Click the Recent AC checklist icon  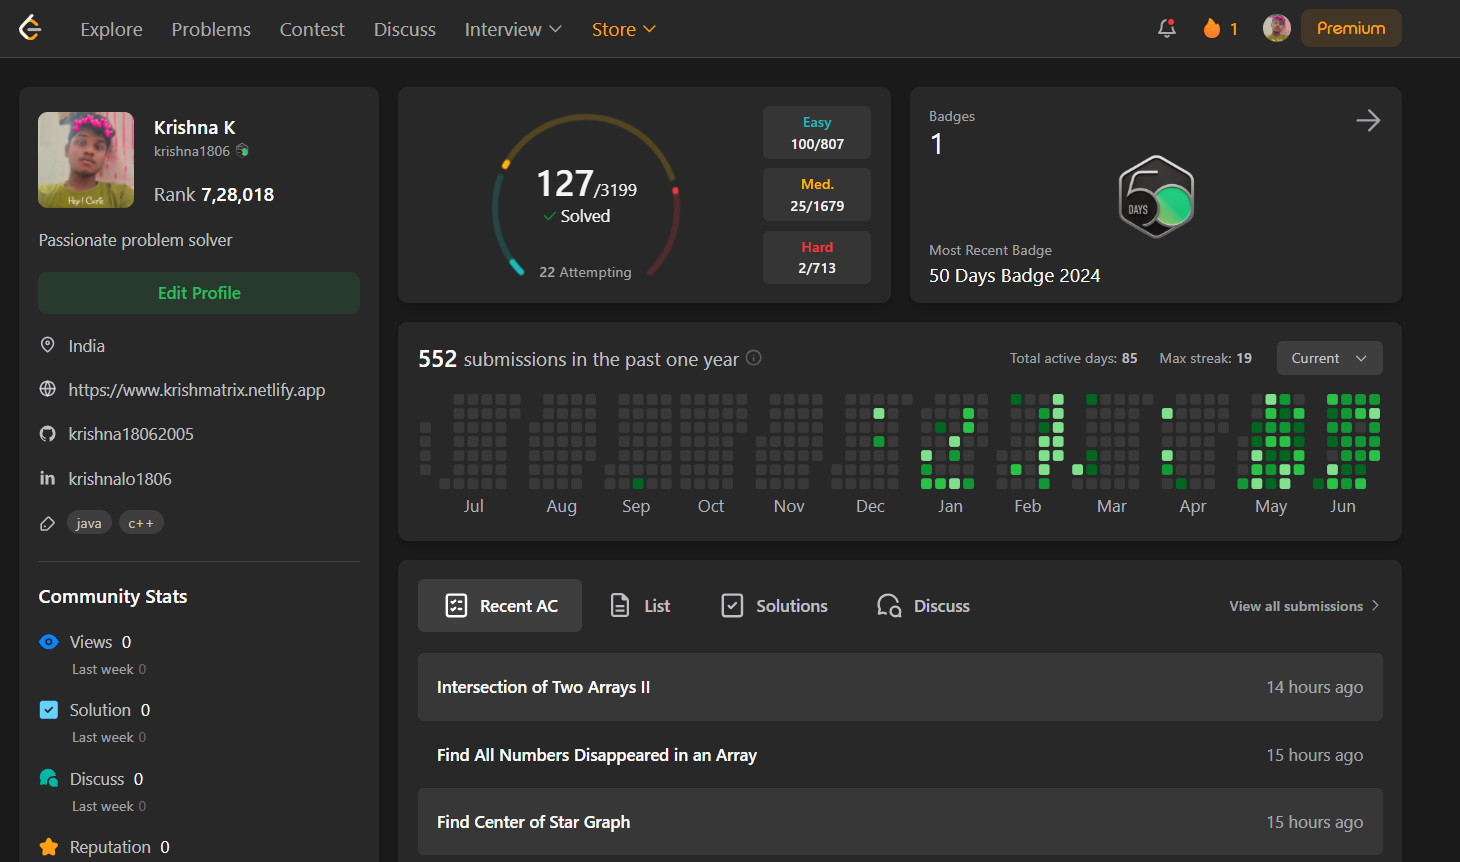[x=456, y=605]
